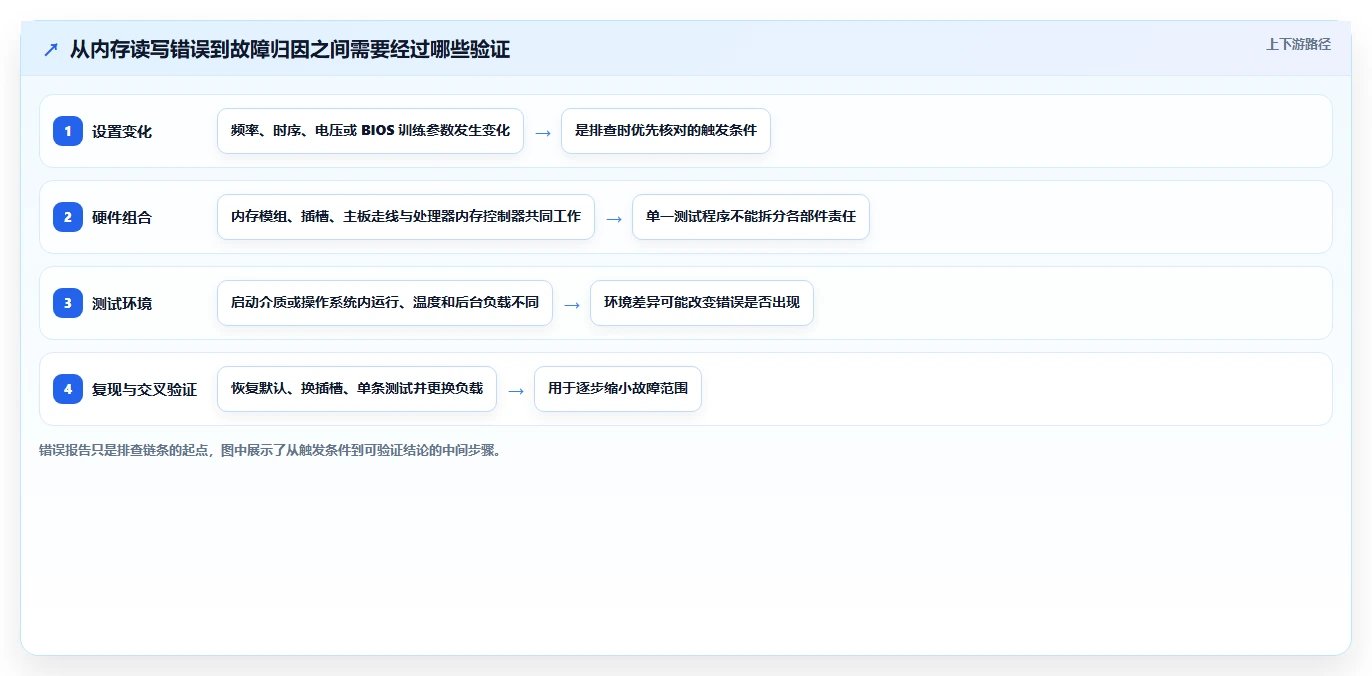The height and width of the screenshot is (676, 1372).
Task: Select the step label '测试环境'
Action: click(x=122, y=303)
